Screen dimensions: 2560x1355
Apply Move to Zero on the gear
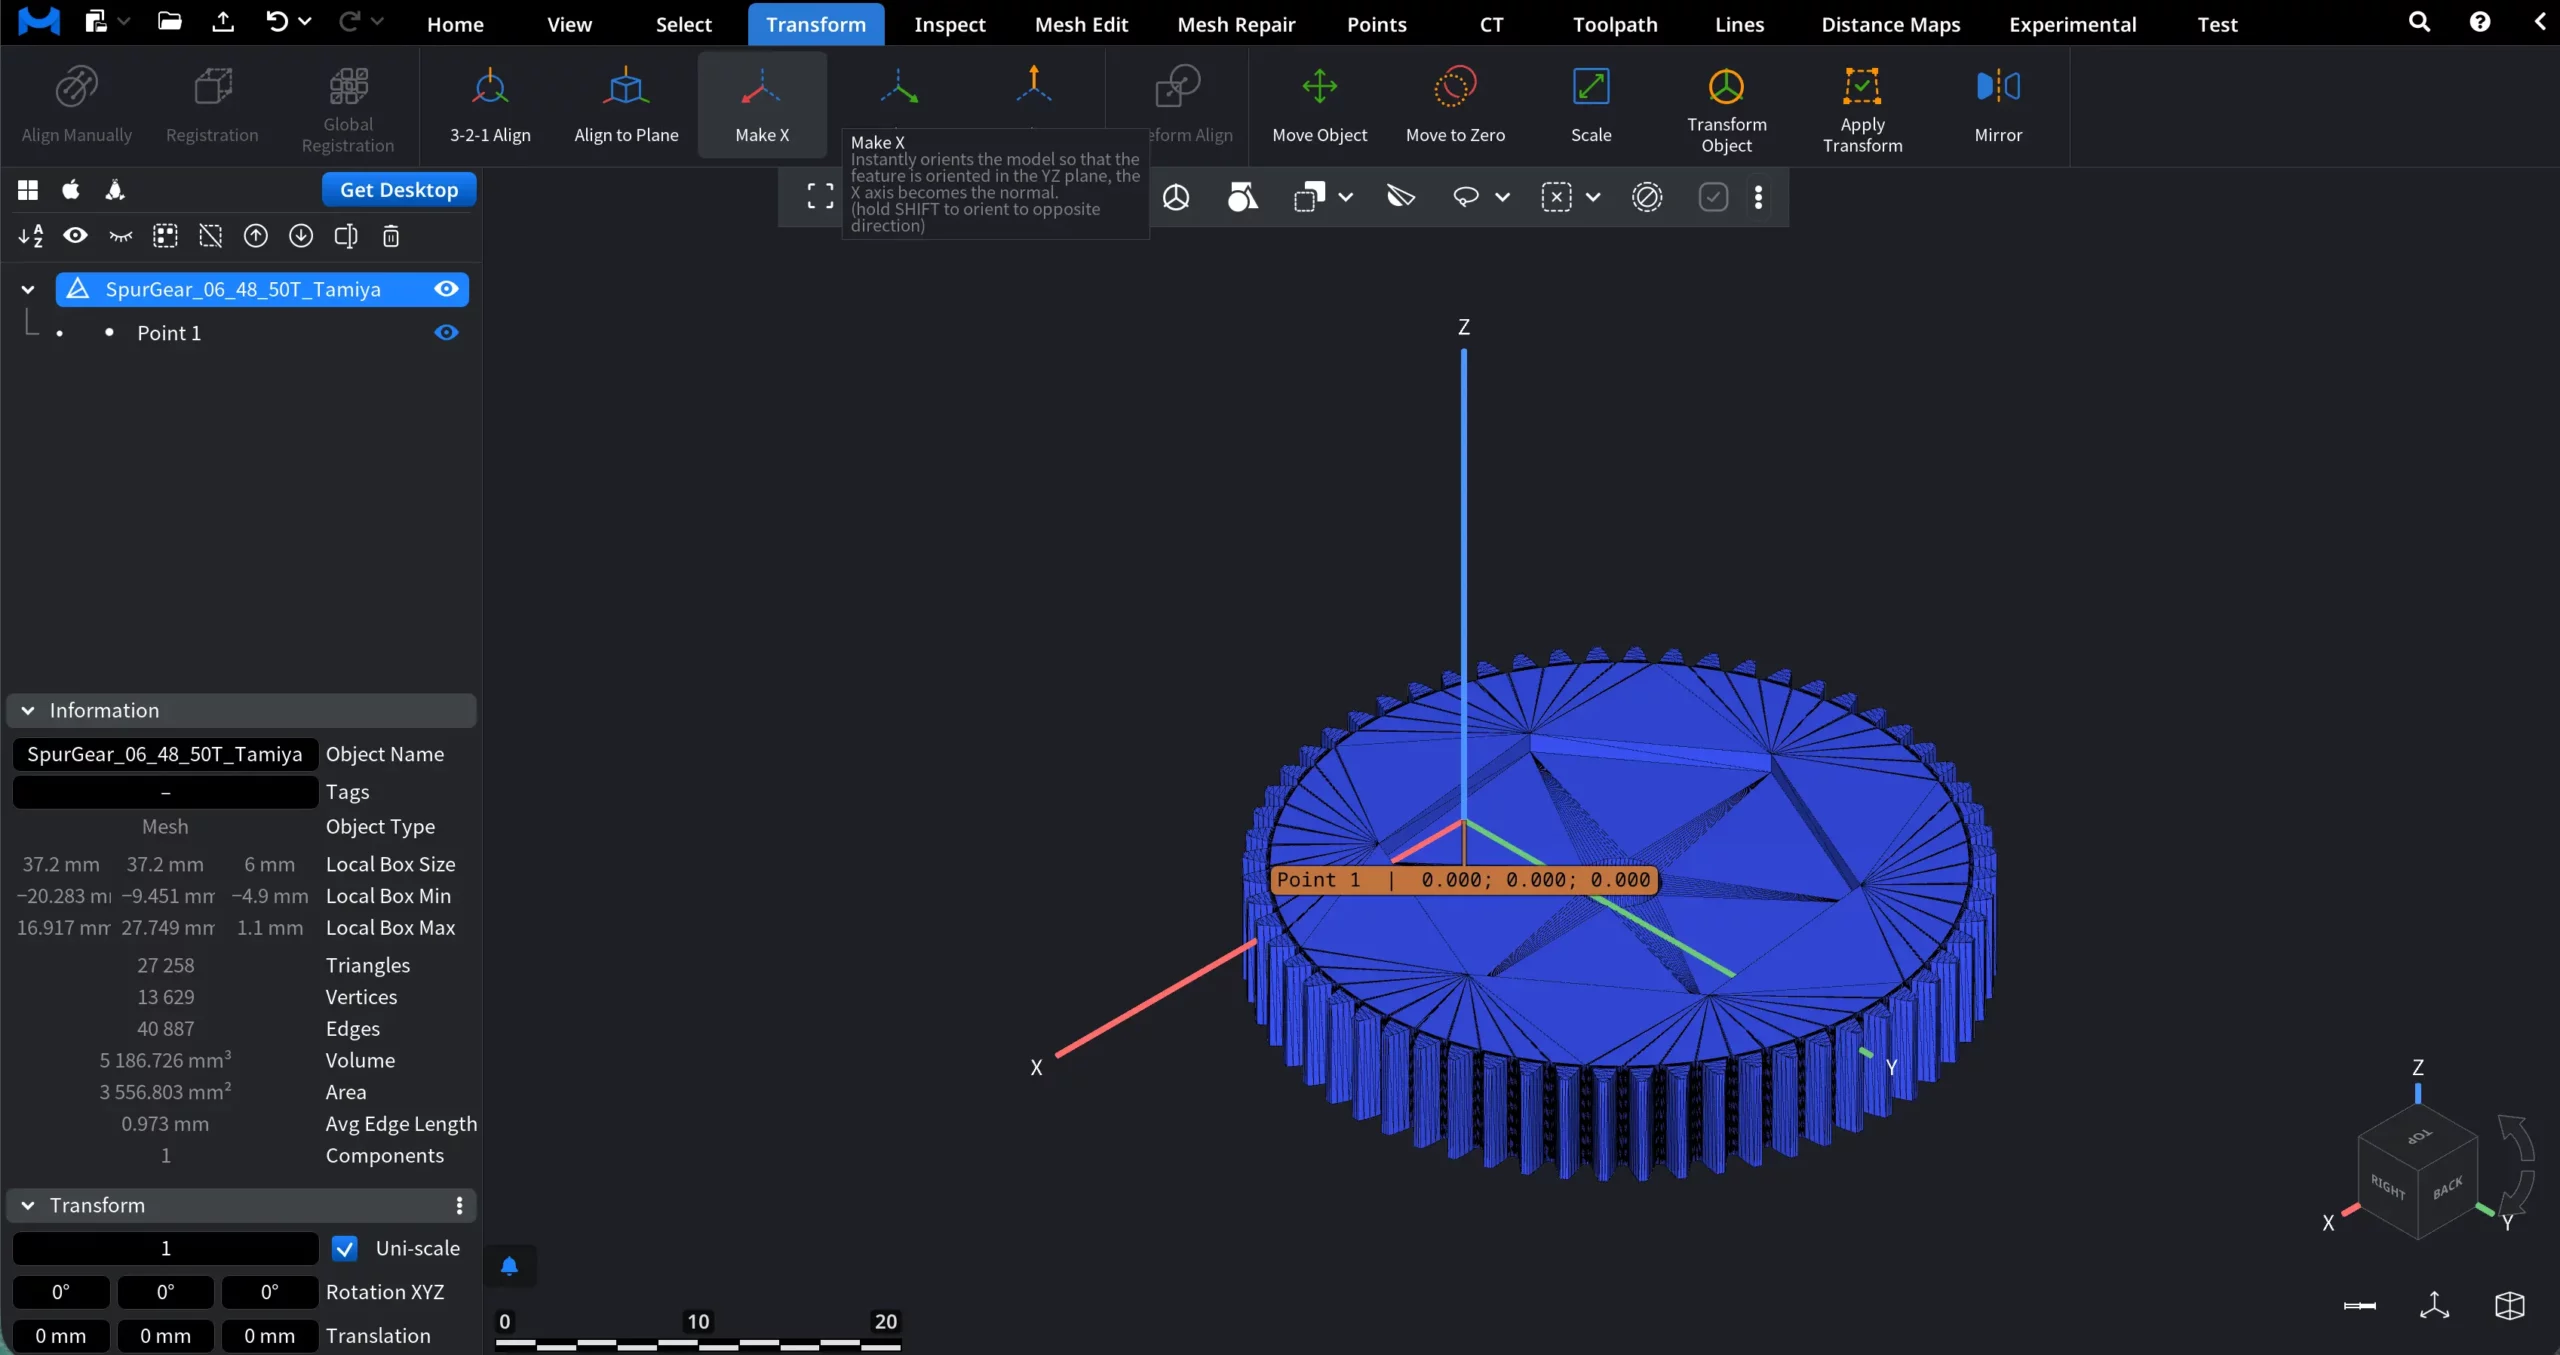(1454, 104)
